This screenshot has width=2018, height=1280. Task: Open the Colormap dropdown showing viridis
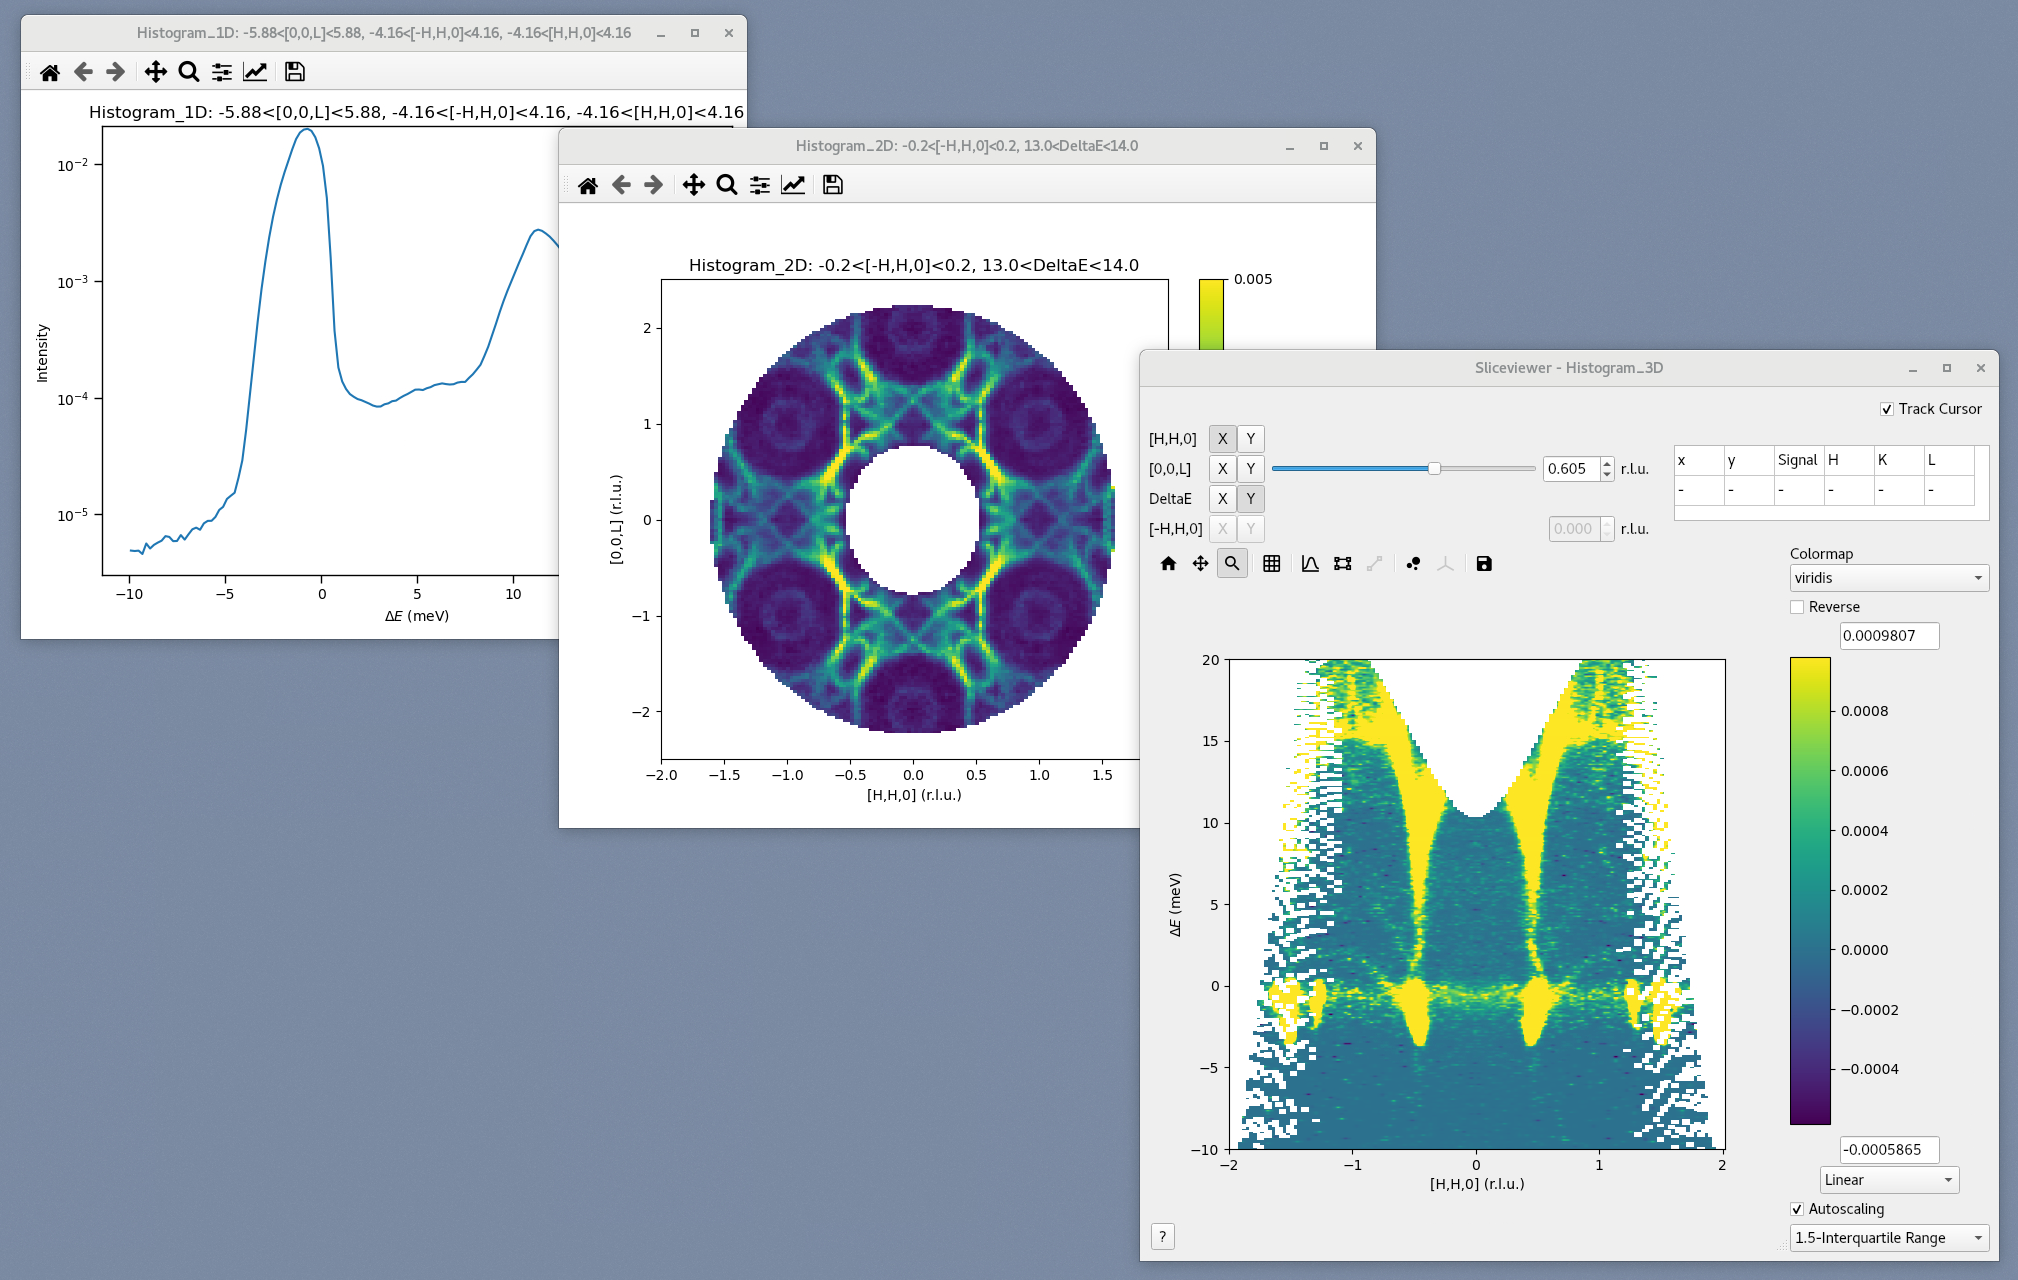click(1888, 578)
